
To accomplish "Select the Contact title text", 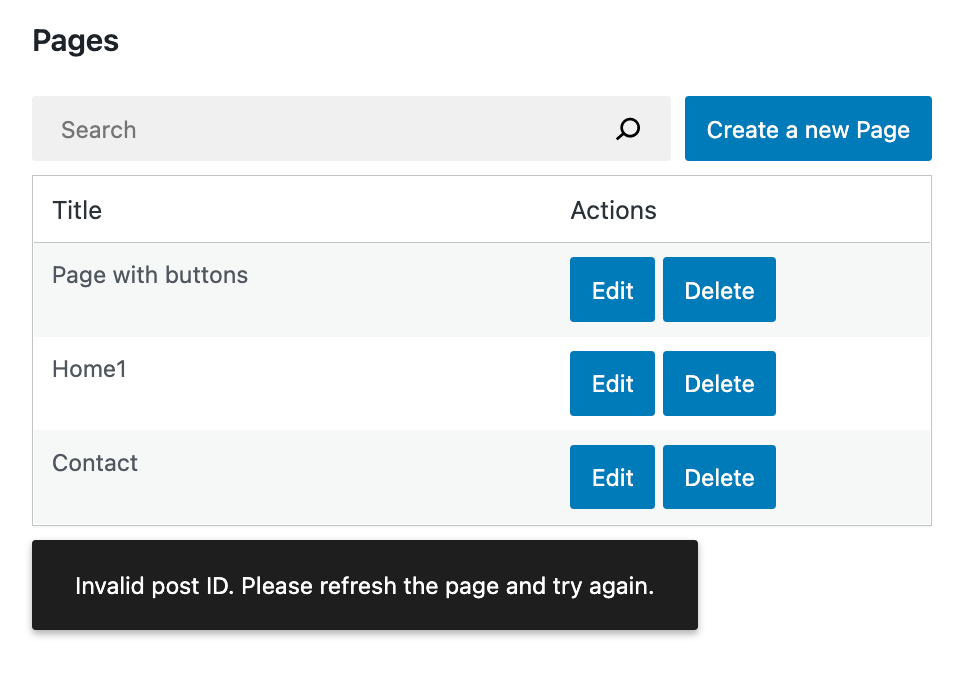I will pyautogui.click(x=95, y=463).
